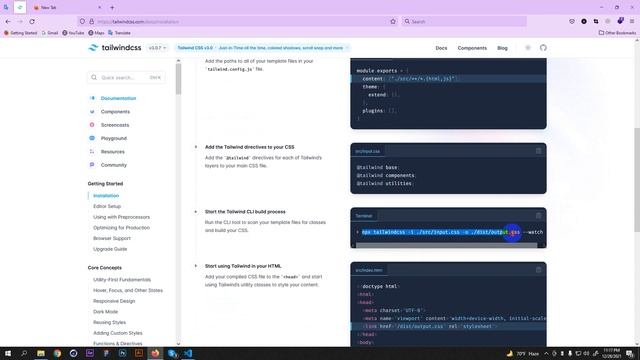The height and width of the screenshot is (360, 640).
Task: Open Chrome from the taskbar
Action: coord(57,353)
